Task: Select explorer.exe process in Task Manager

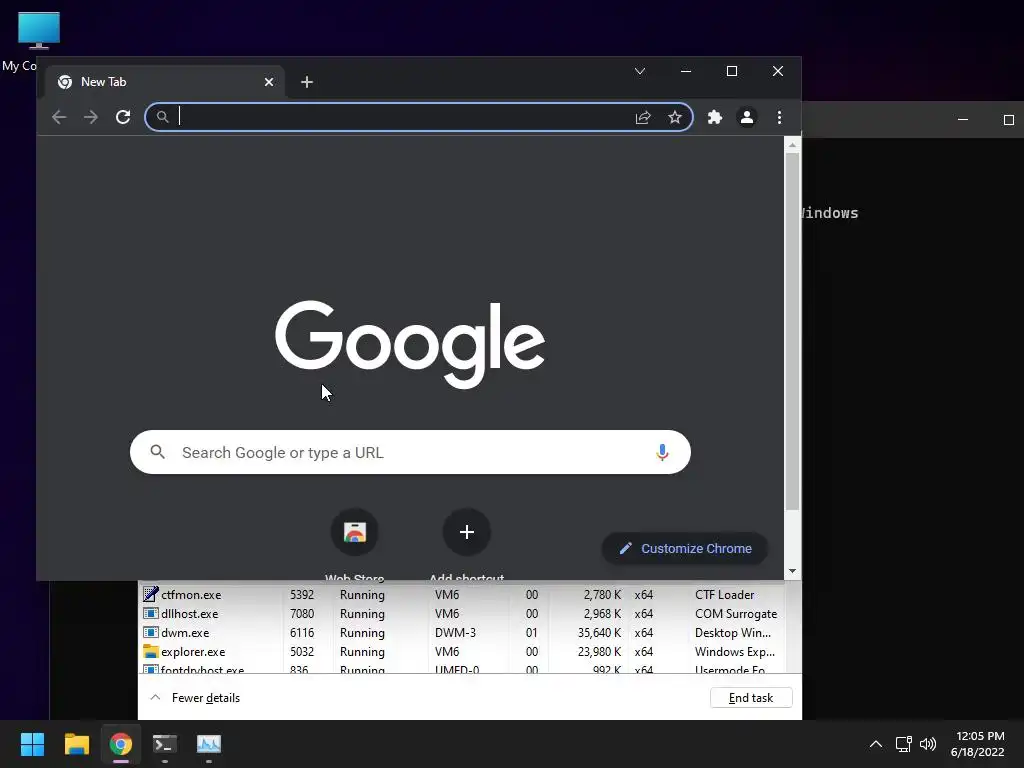Action: pyautogui.click(x=462, y=652)
